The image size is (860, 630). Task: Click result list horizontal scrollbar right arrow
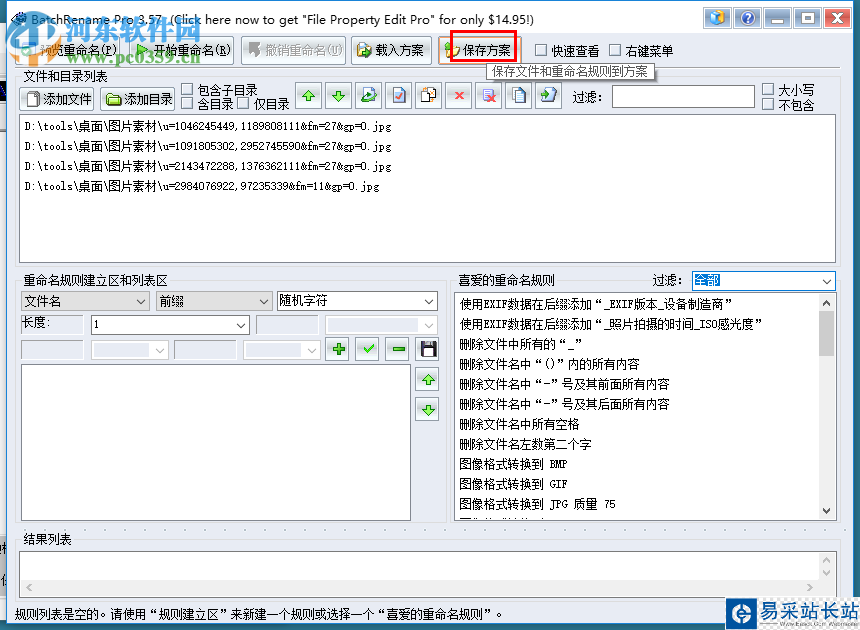pos(810,587)
